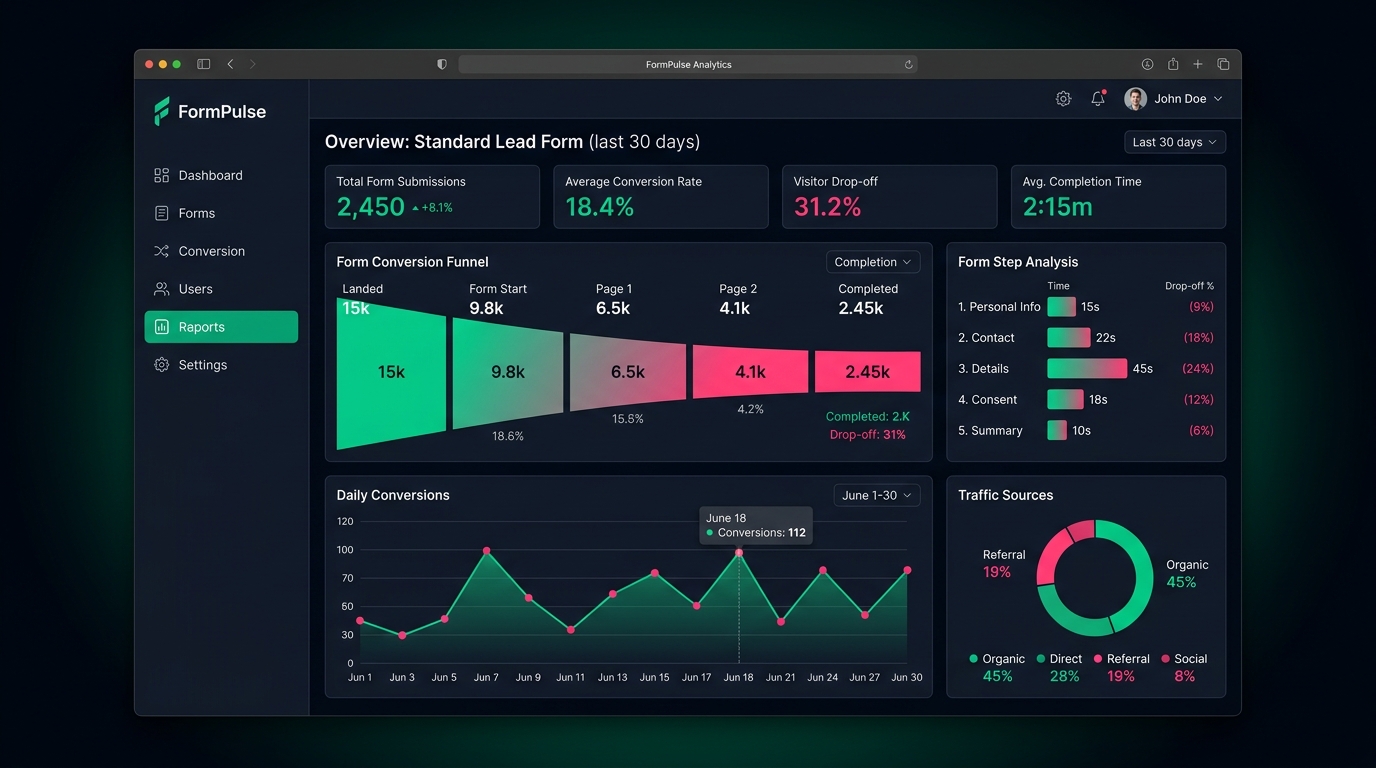Click the Jun 7 peak data point
1376x768 pixels.
[x=487, y=551]
